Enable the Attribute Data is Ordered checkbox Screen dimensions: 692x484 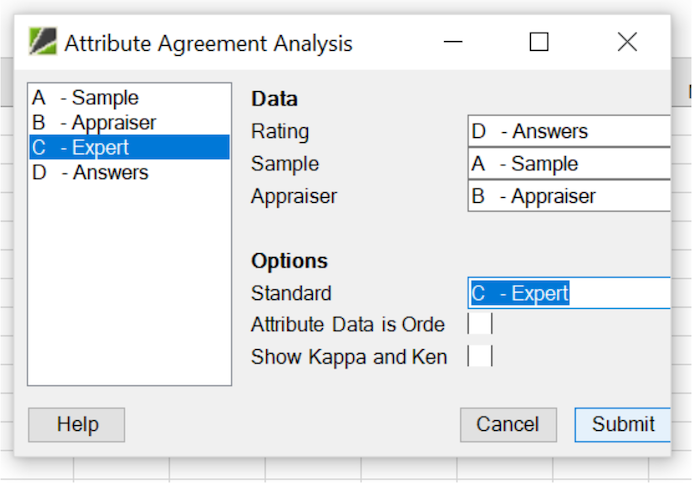[480, 324]
